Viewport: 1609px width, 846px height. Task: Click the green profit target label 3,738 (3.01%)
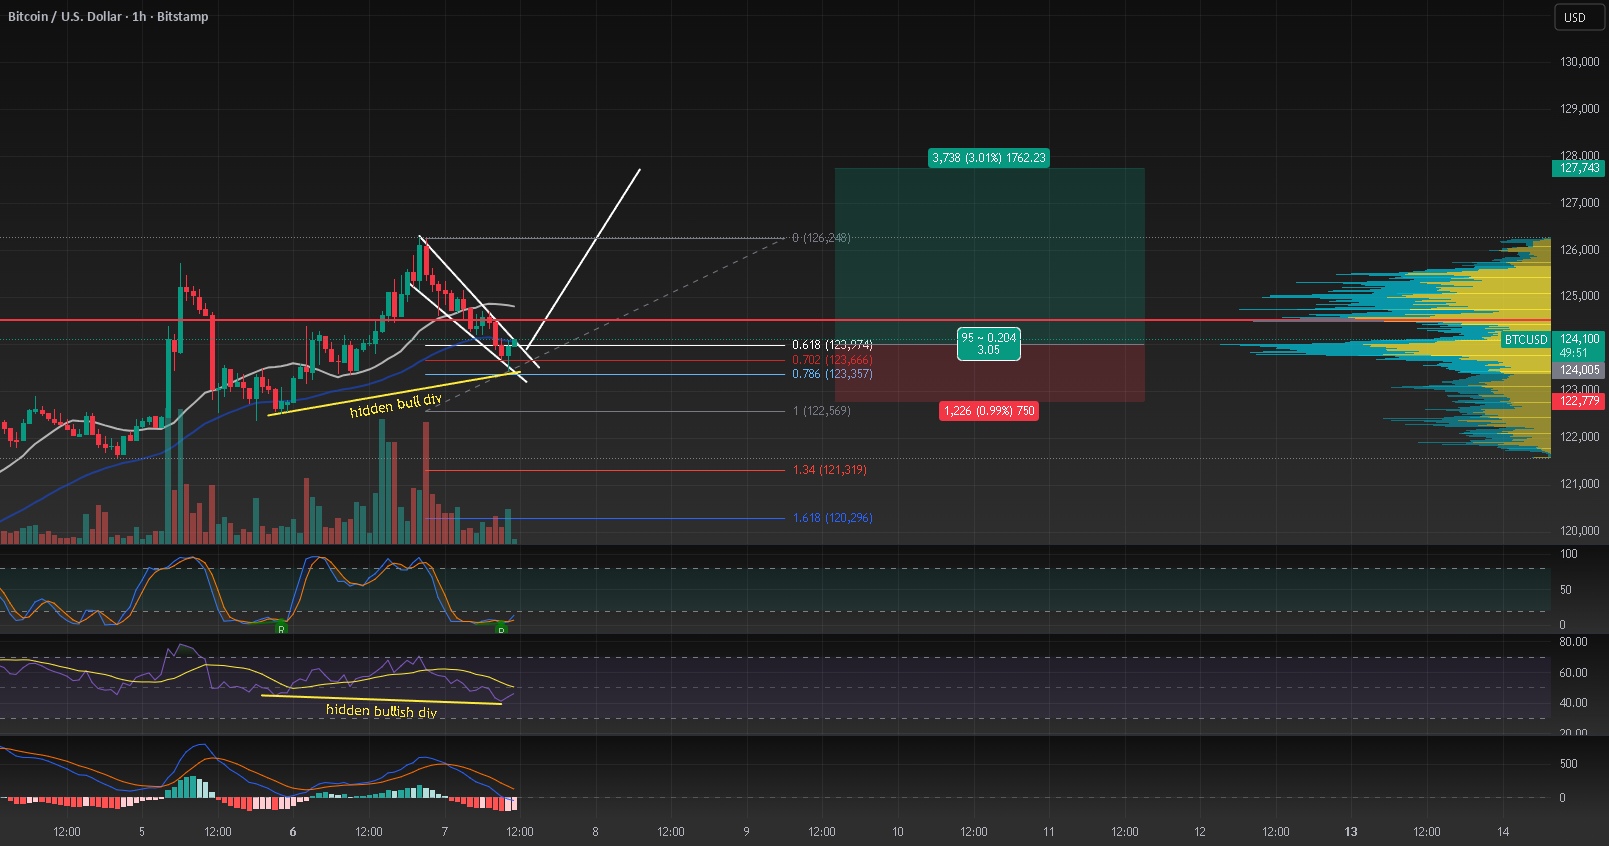coord(989,158)
